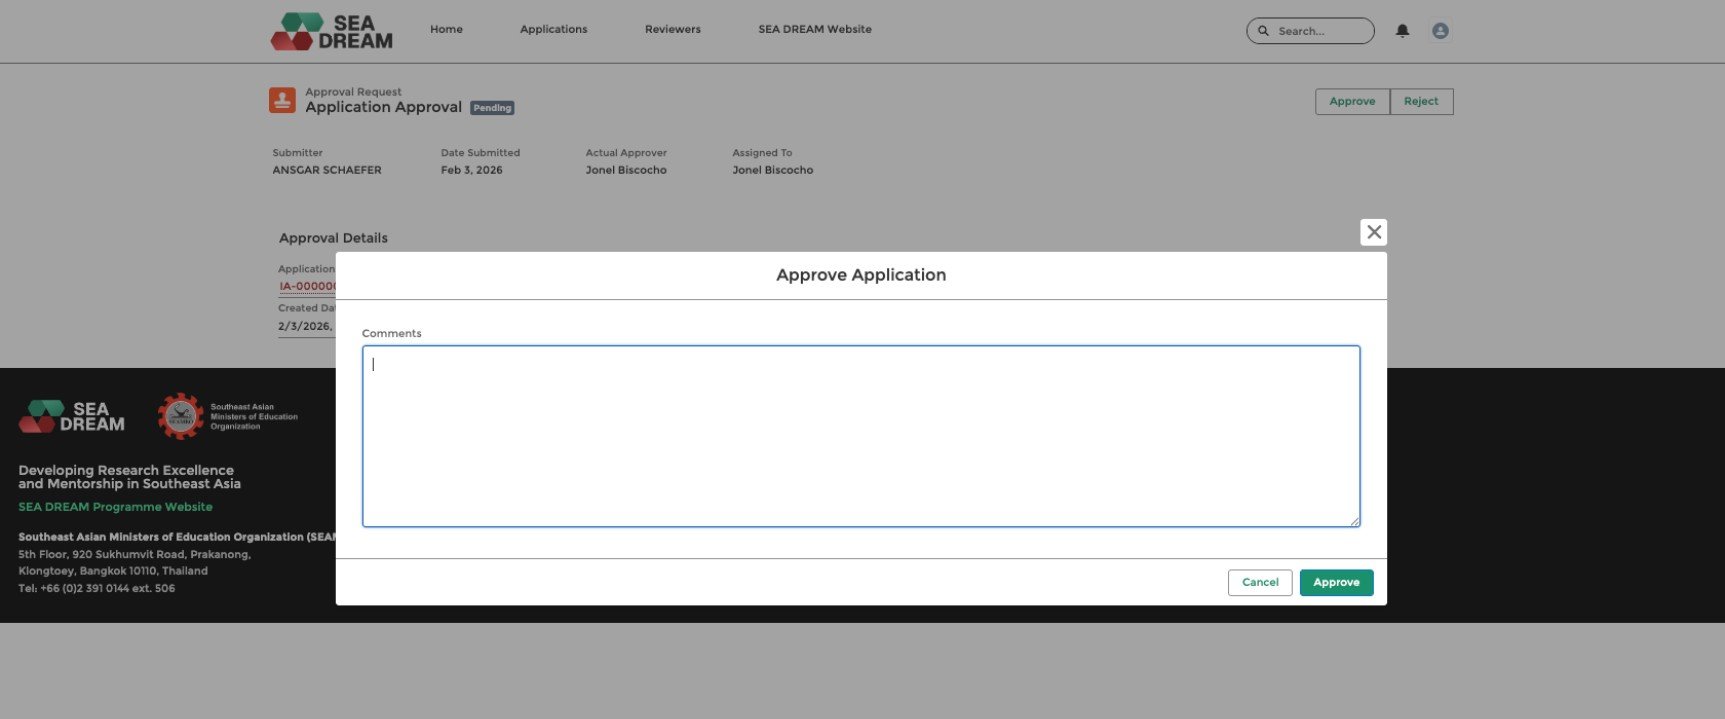Click the Pending status badge

pos(492,108)
